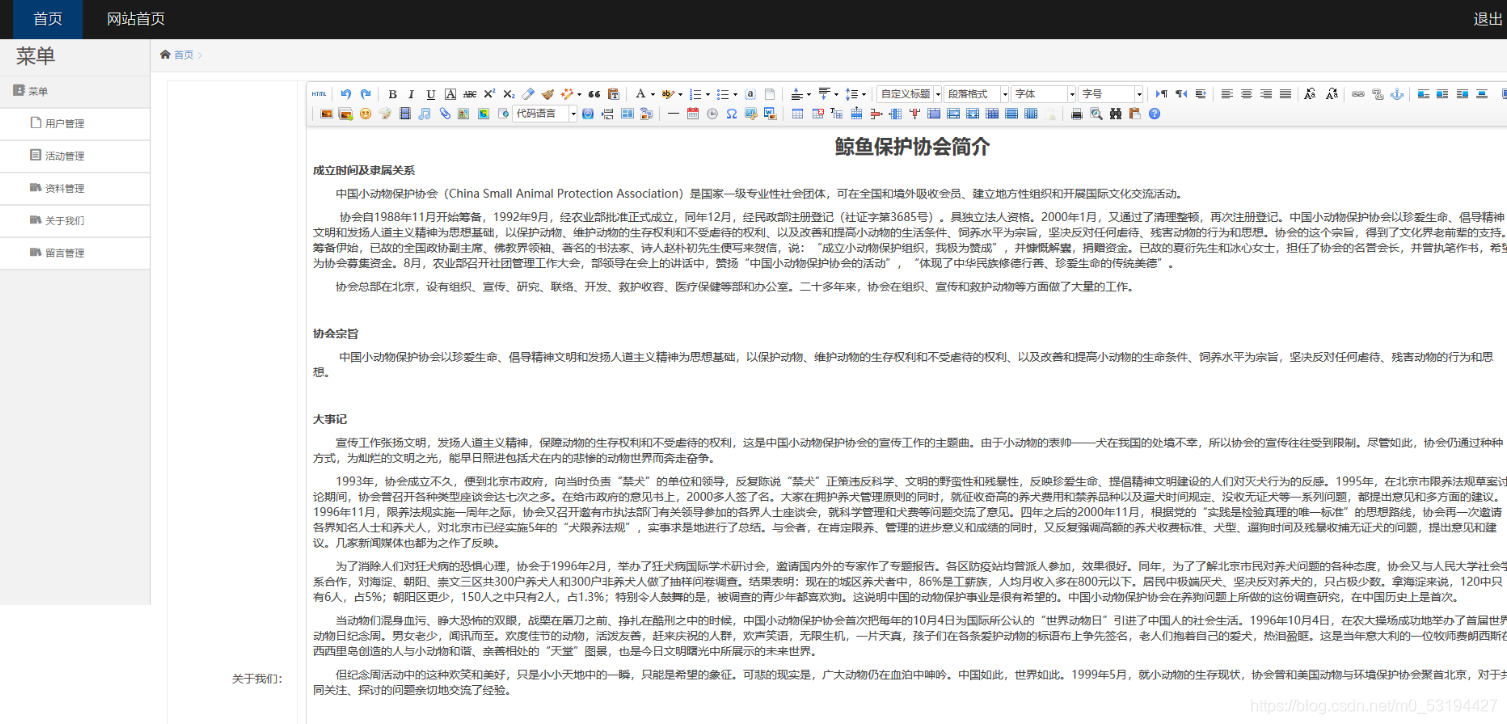This screenshot has width=1507, height=724.
Task: Redo the last undone edit
Action: [366, 94]
